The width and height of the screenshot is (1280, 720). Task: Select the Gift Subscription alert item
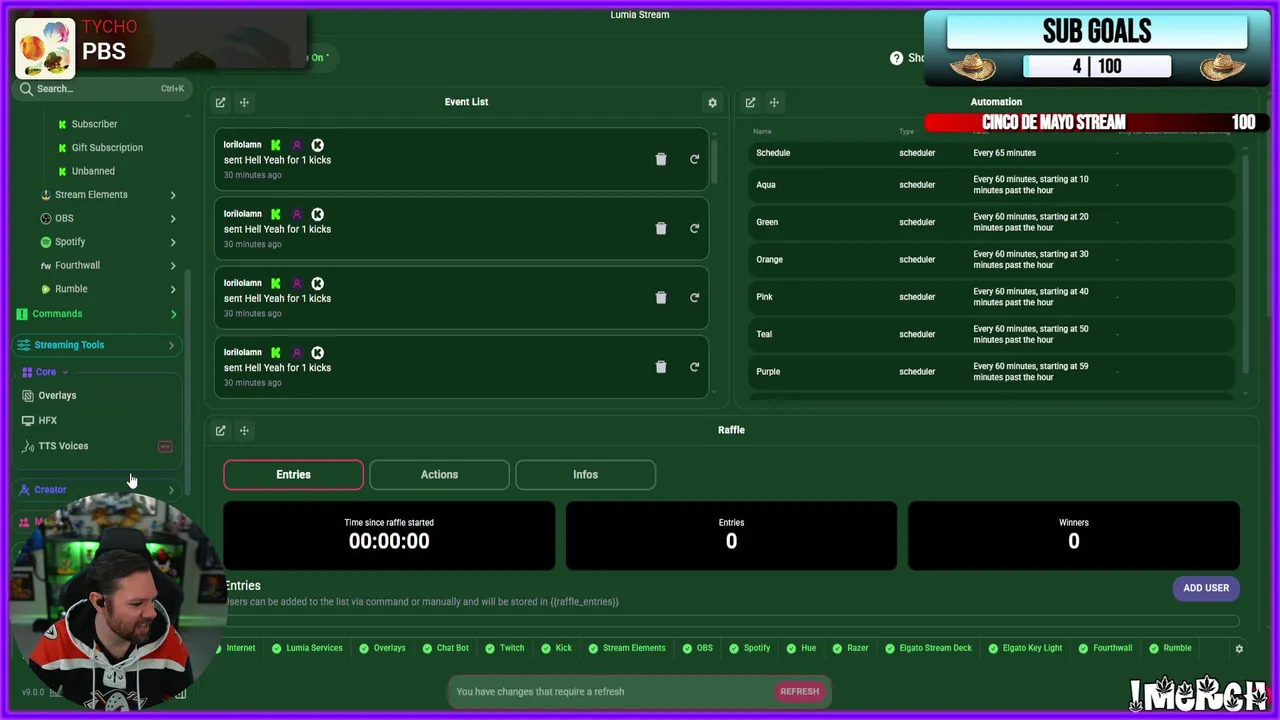pos(107,148)
